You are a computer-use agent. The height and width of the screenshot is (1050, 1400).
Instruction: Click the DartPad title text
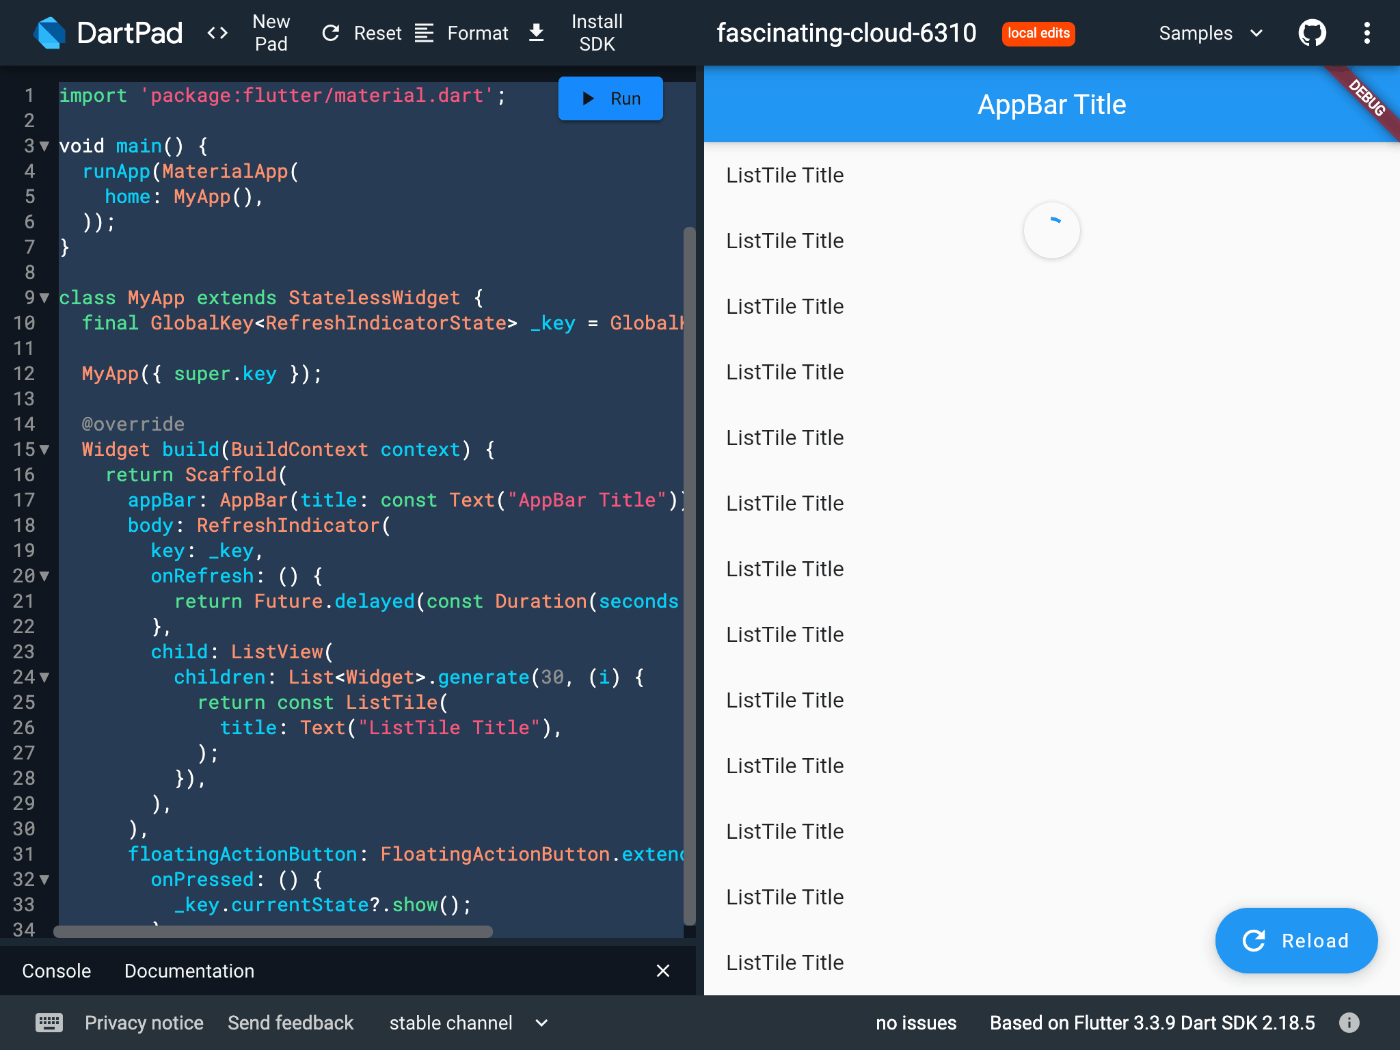[130, 33]
